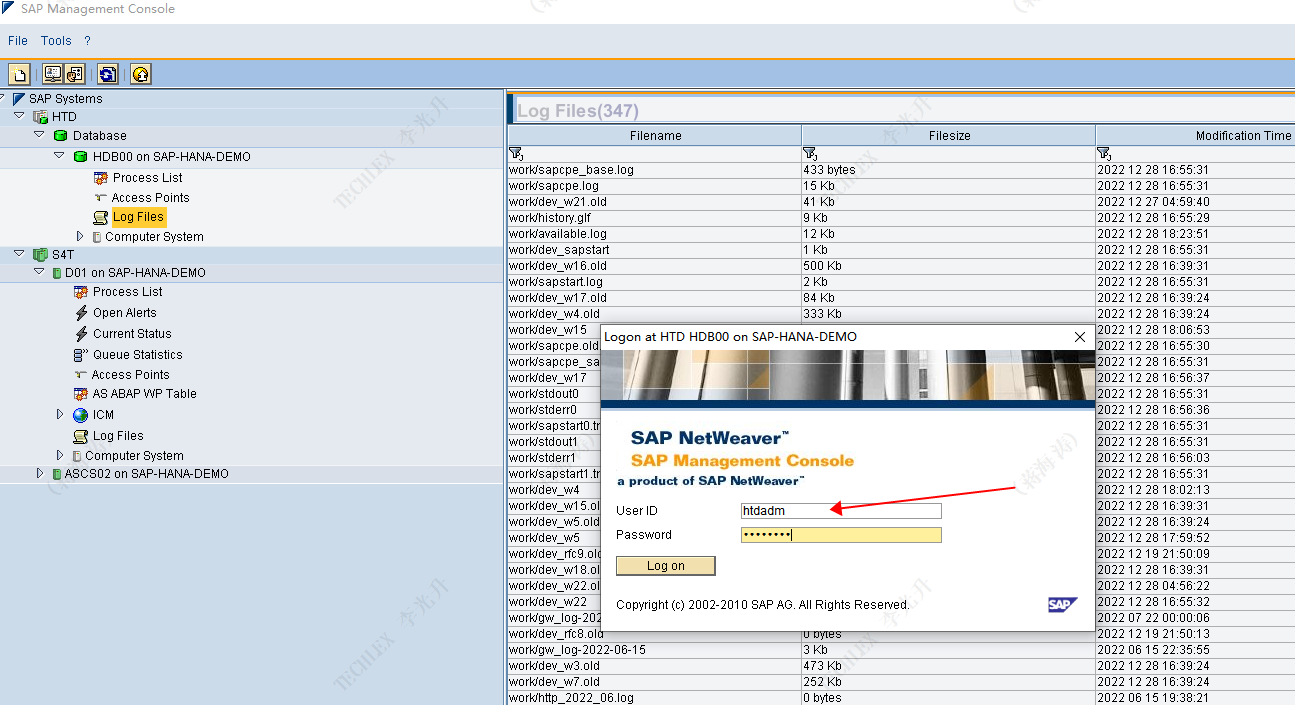1295x705 pixels.
Task: Click the Process List icon under D01
Action: click(81, 292)
